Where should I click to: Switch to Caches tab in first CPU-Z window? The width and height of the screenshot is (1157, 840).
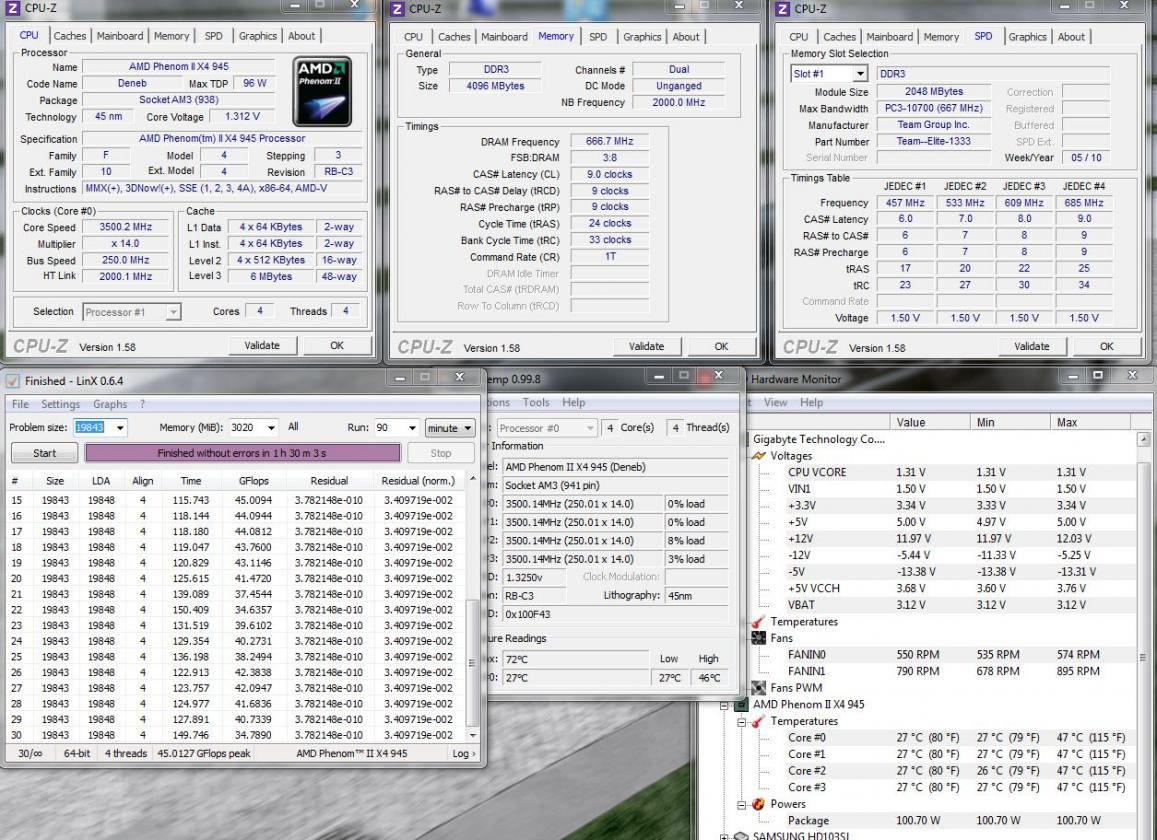(69, 35)
